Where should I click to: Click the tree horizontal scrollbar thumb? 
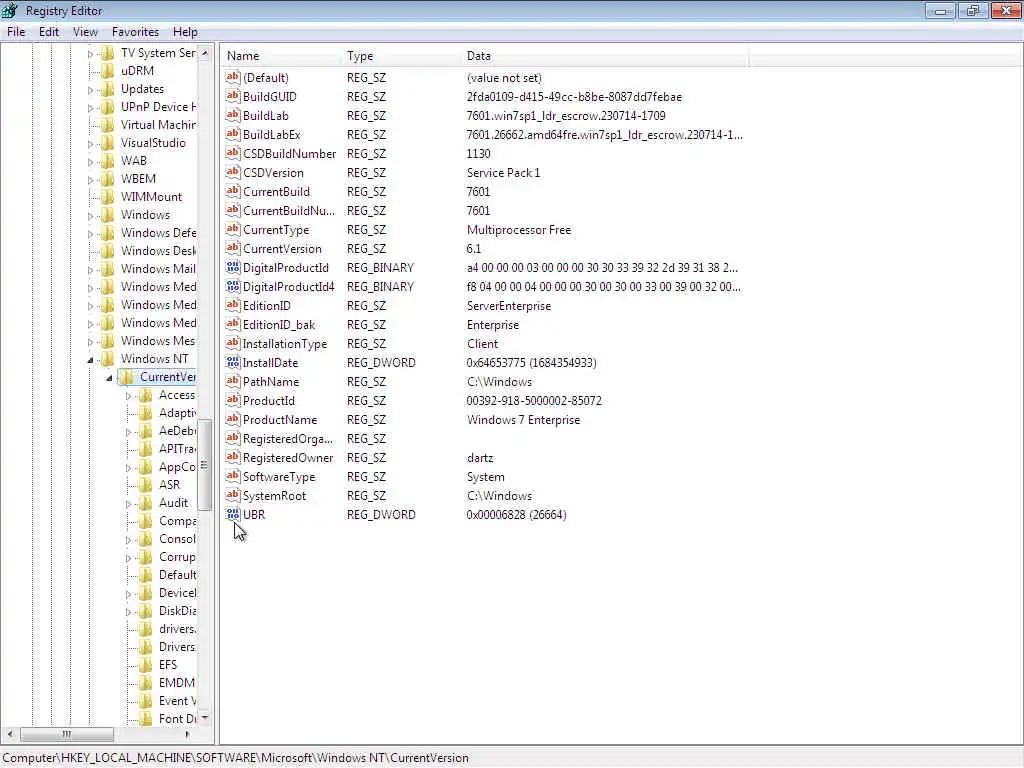(x=67, y=734)
